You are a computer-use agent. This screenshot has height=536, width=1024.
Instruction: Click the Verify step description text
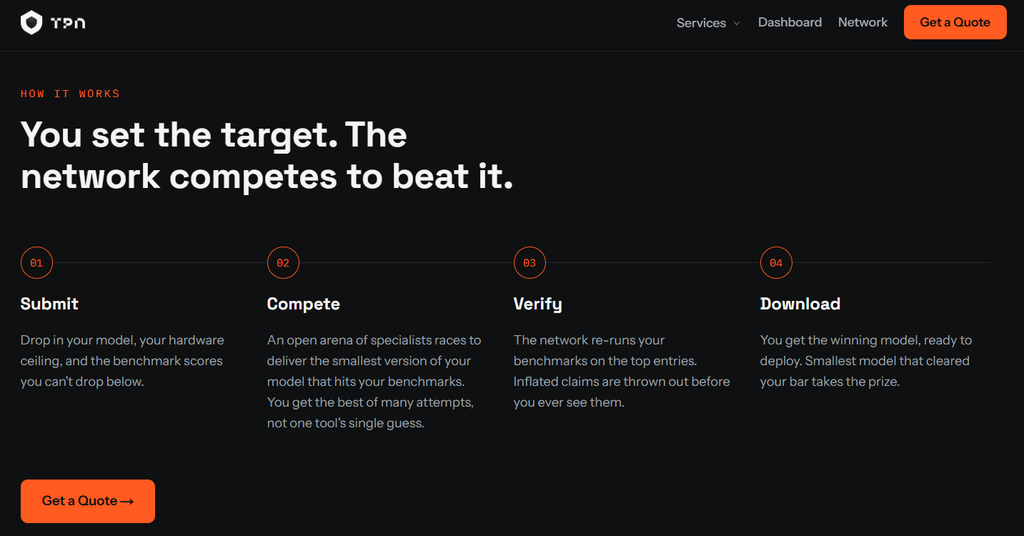(x=621, y=371)
